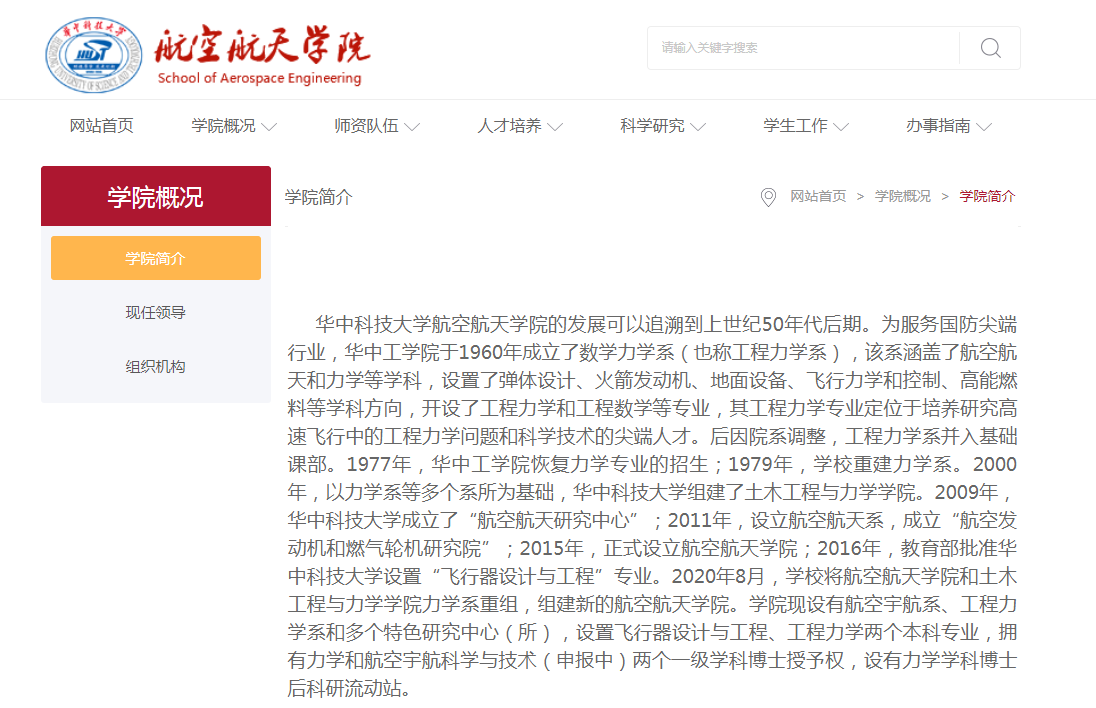Click the red 学院简介 breadcrumb entry

[x=985, y=196]
